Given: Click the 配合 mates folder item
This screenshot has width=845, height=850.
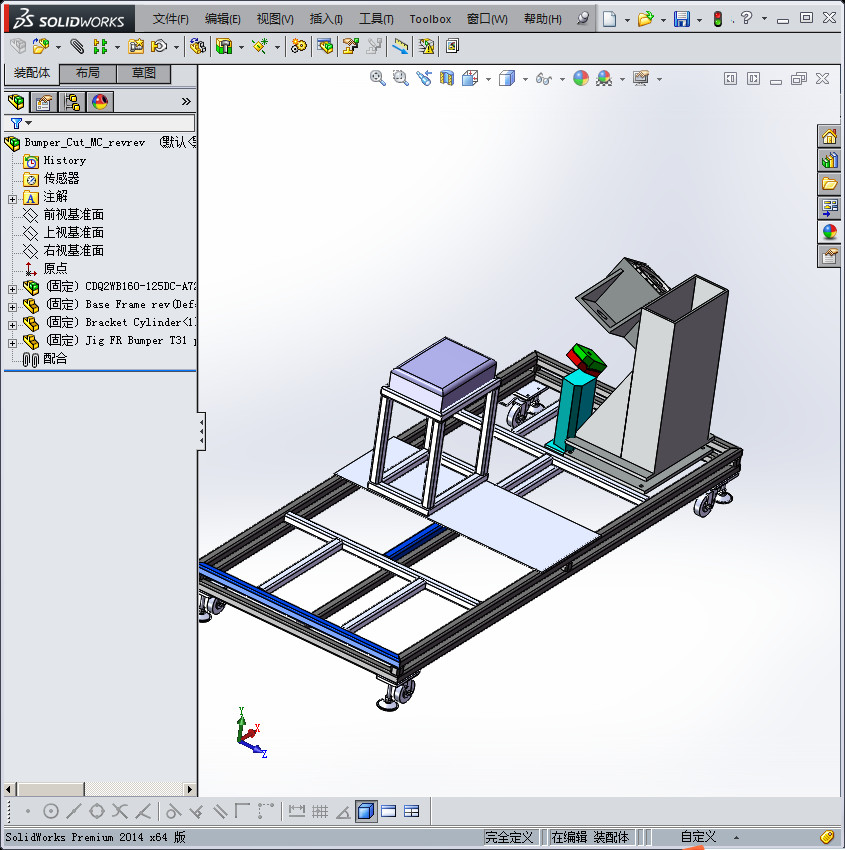Looking at the screenshot, I should coord(55,358).
